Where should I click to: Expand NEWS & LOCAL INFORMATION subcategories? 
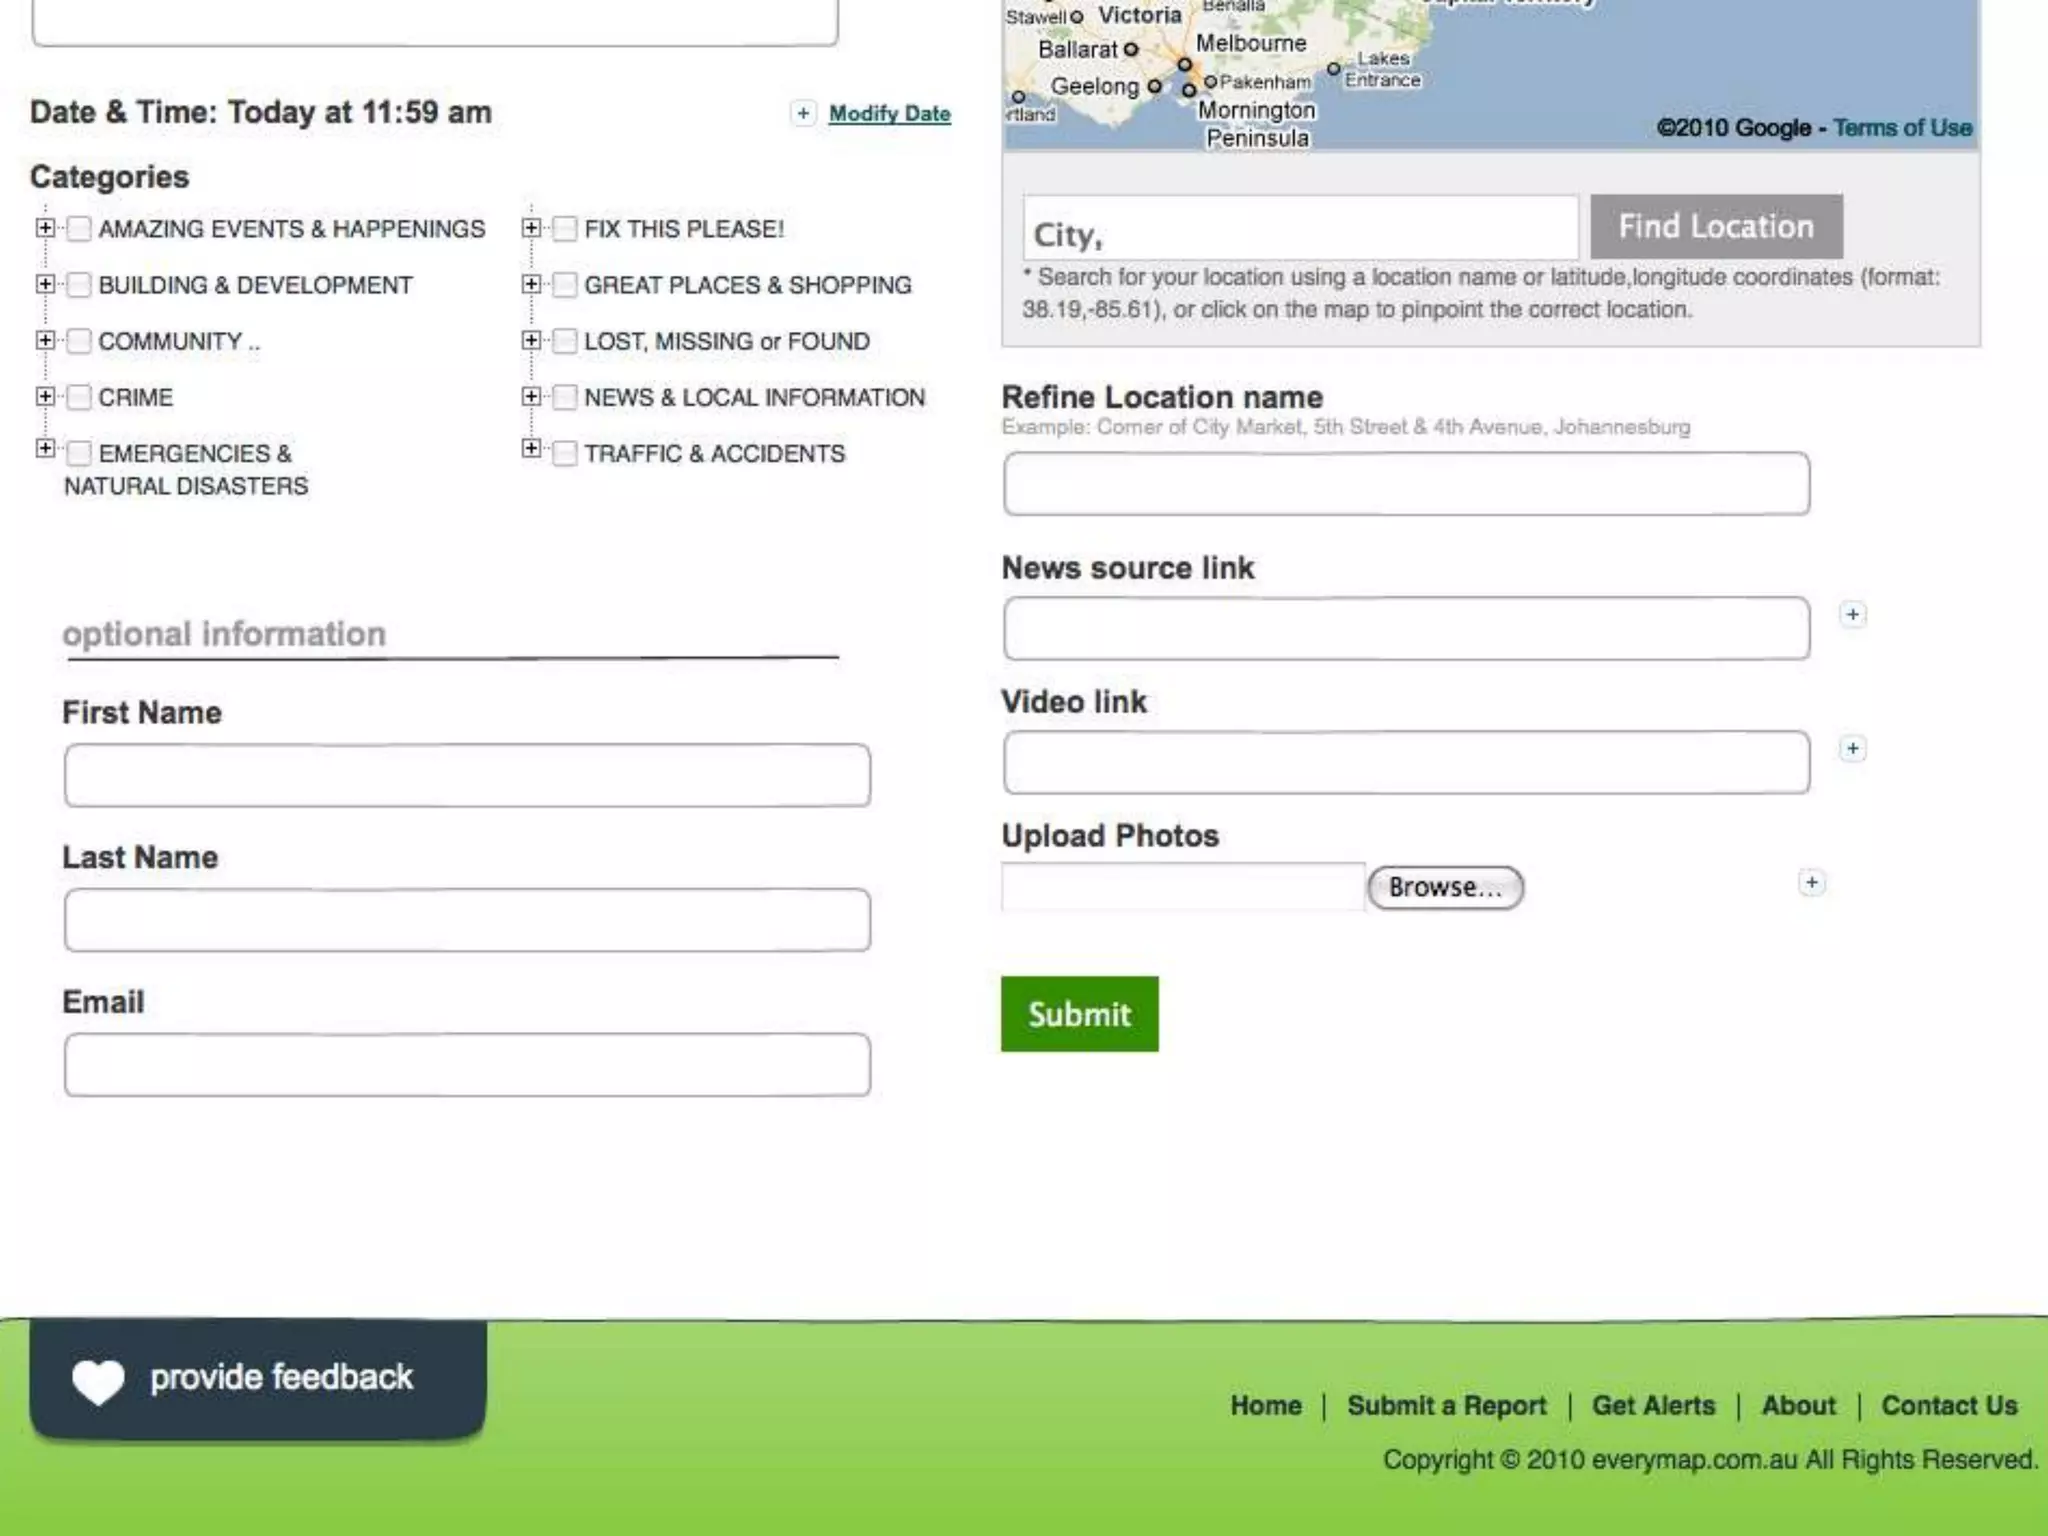531,396
